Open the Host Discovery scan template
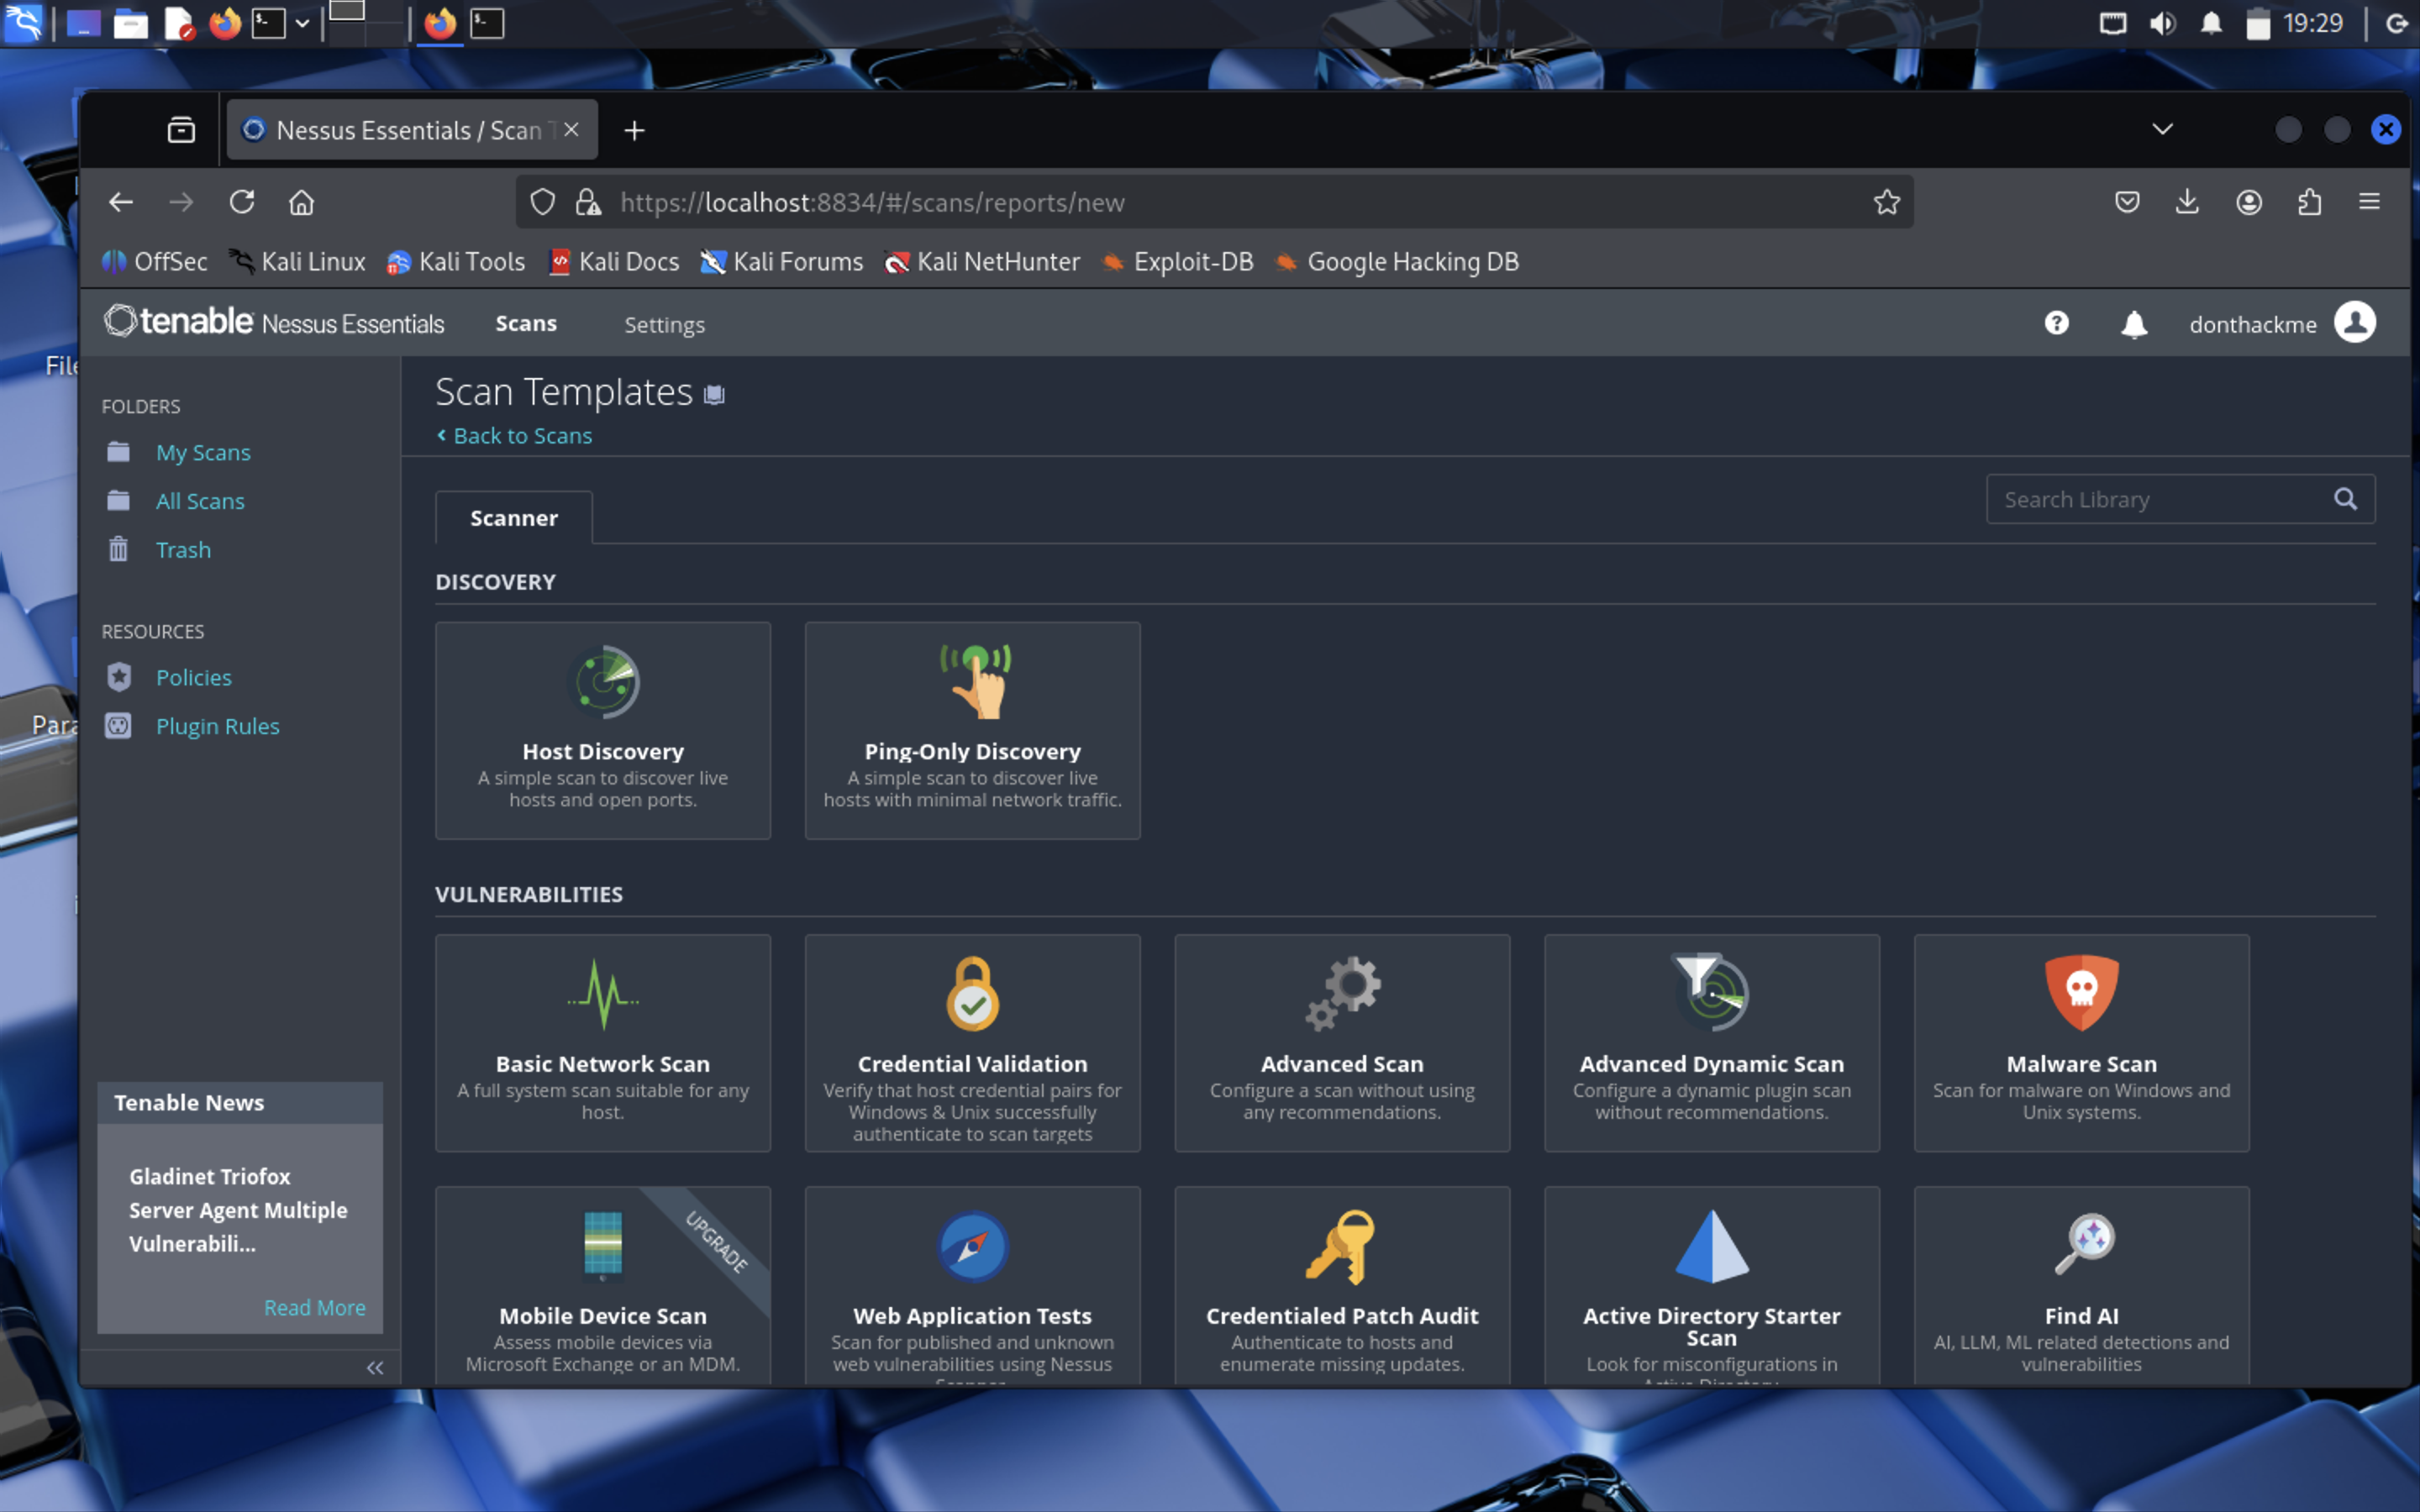The width and height of the screenshot is (2420, 1512). coord(603,730)
